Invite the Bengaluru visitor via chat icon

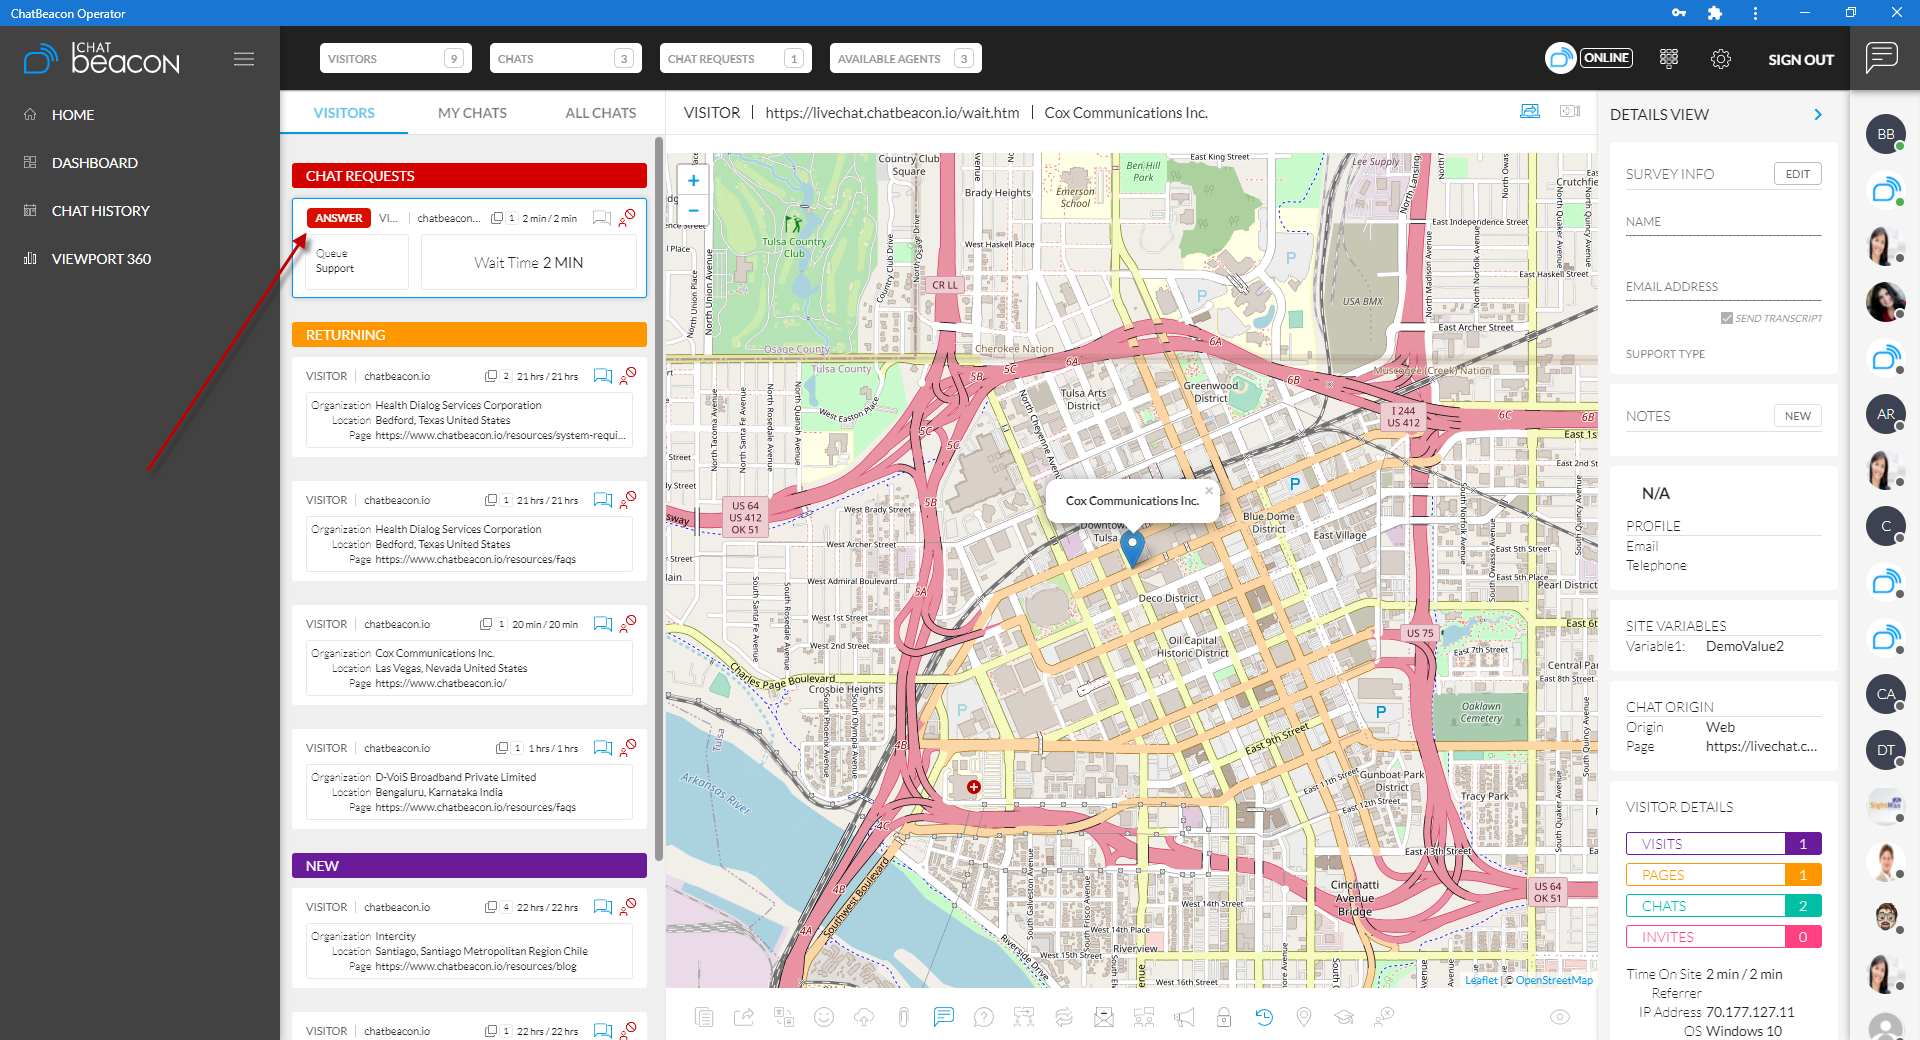(602, 748)
